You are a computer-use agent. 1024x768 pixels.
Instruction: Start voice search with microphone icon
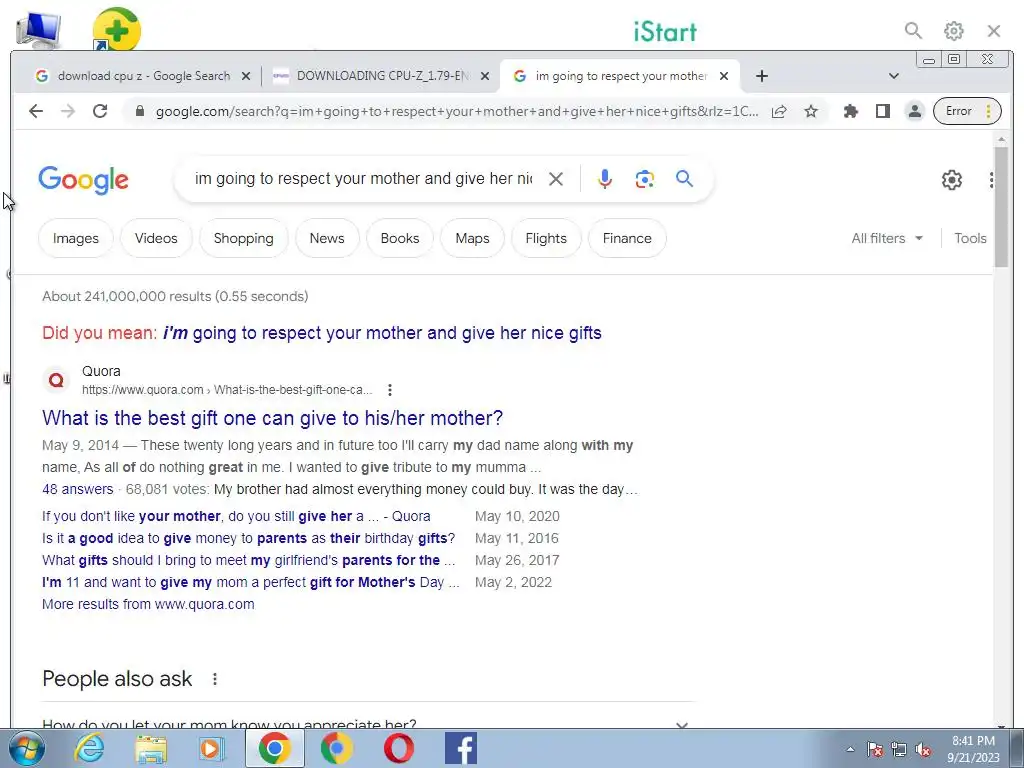point(605,179)
